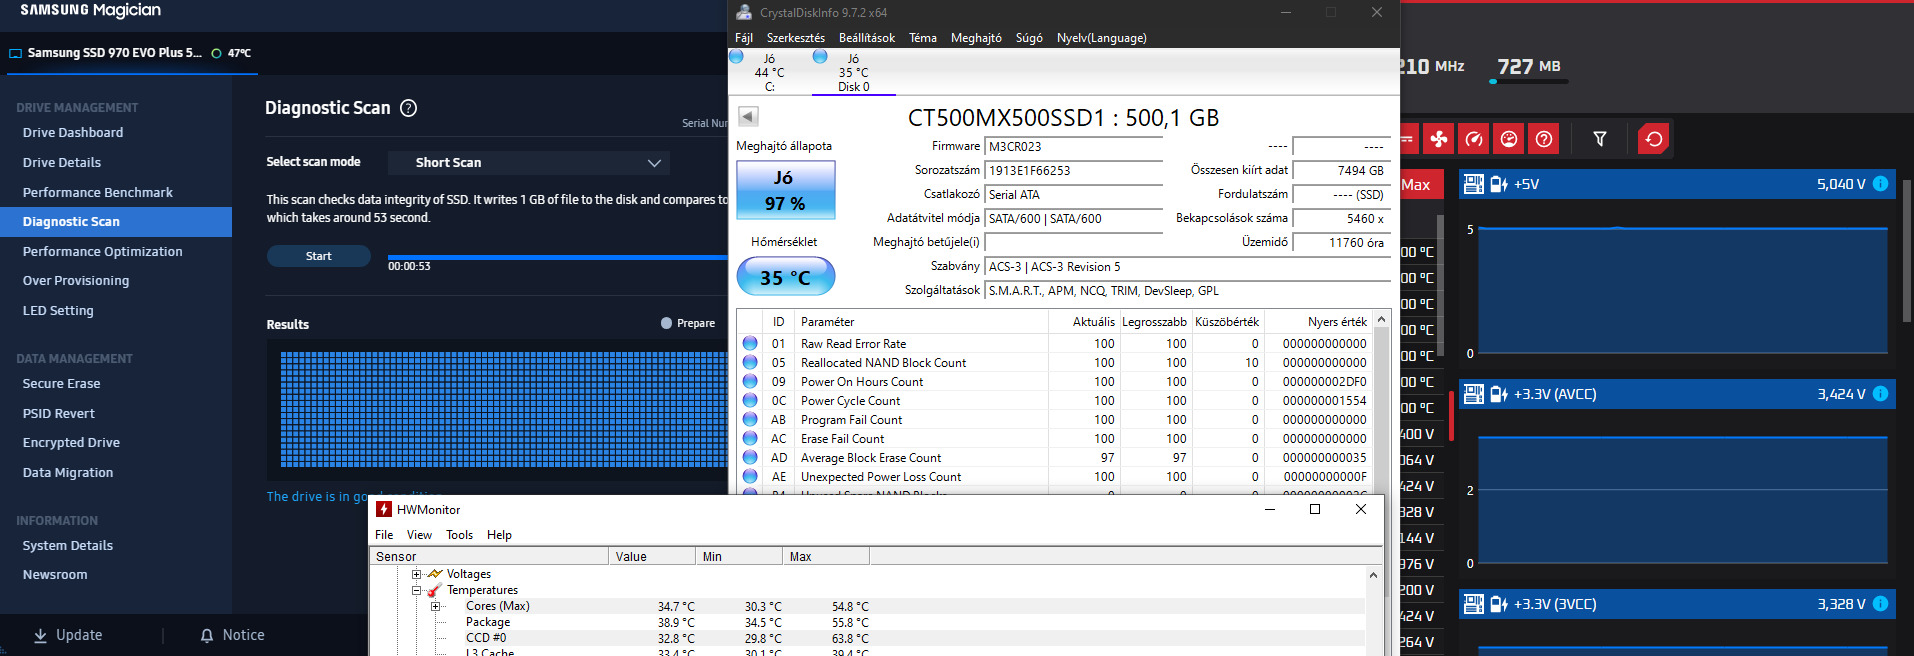Select the Package temperature row in HWMonitor

(868, 622)
